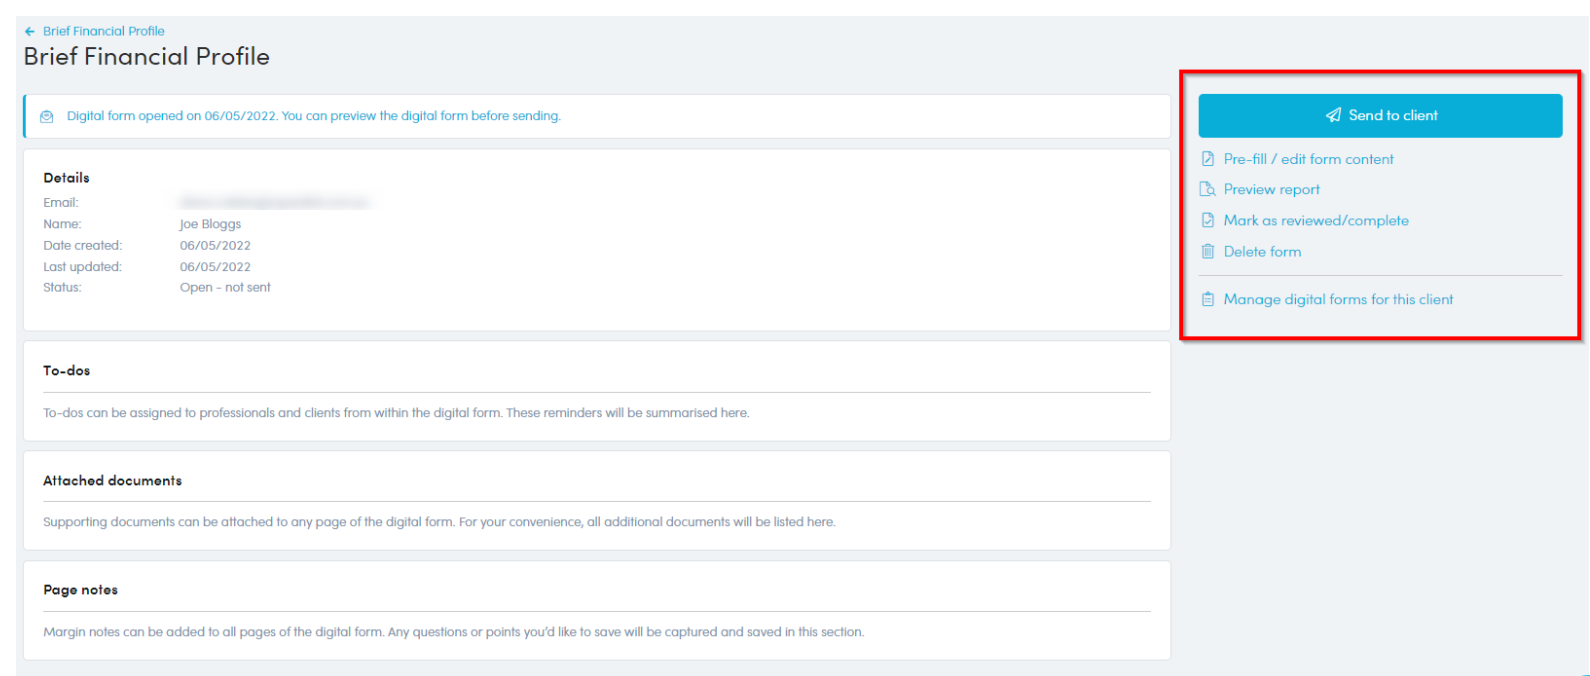Click the Date created value 06/05/2022
1590x676 pixels.
click(x=215, y=245)
